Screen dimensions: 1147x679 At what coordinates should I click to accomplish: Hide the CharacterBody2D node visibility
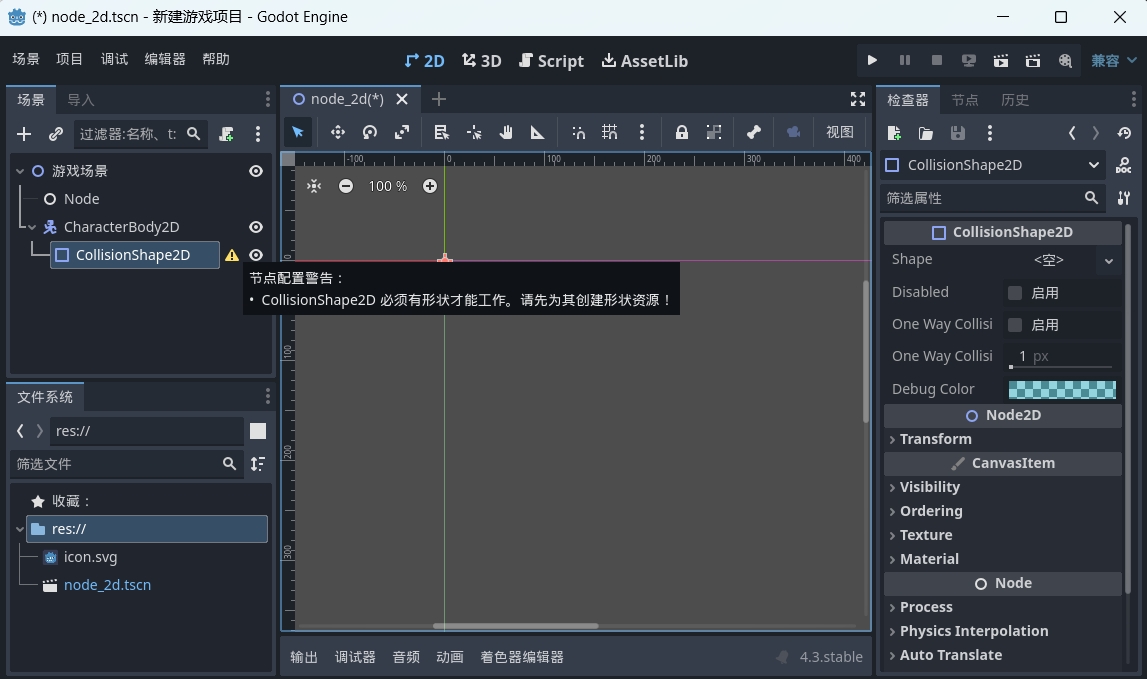[256, 227]
